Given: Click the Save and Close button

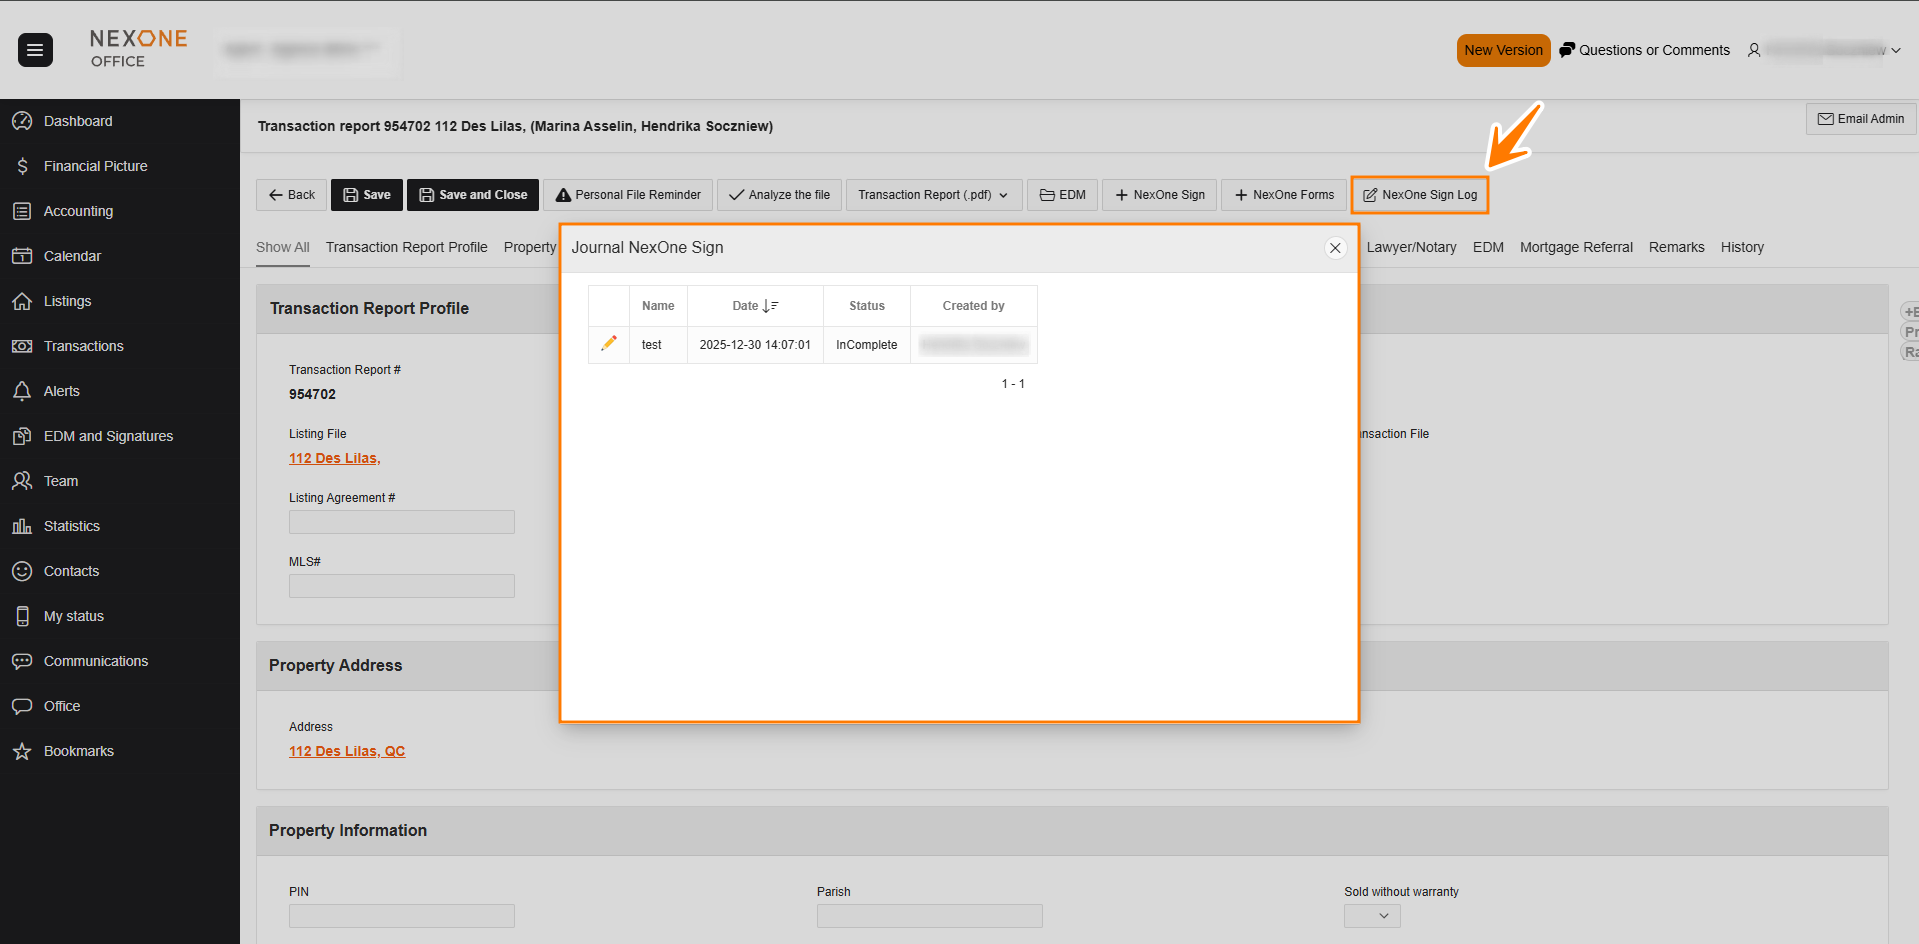Looking at the screenshot, I should click(x=472, y=195).
